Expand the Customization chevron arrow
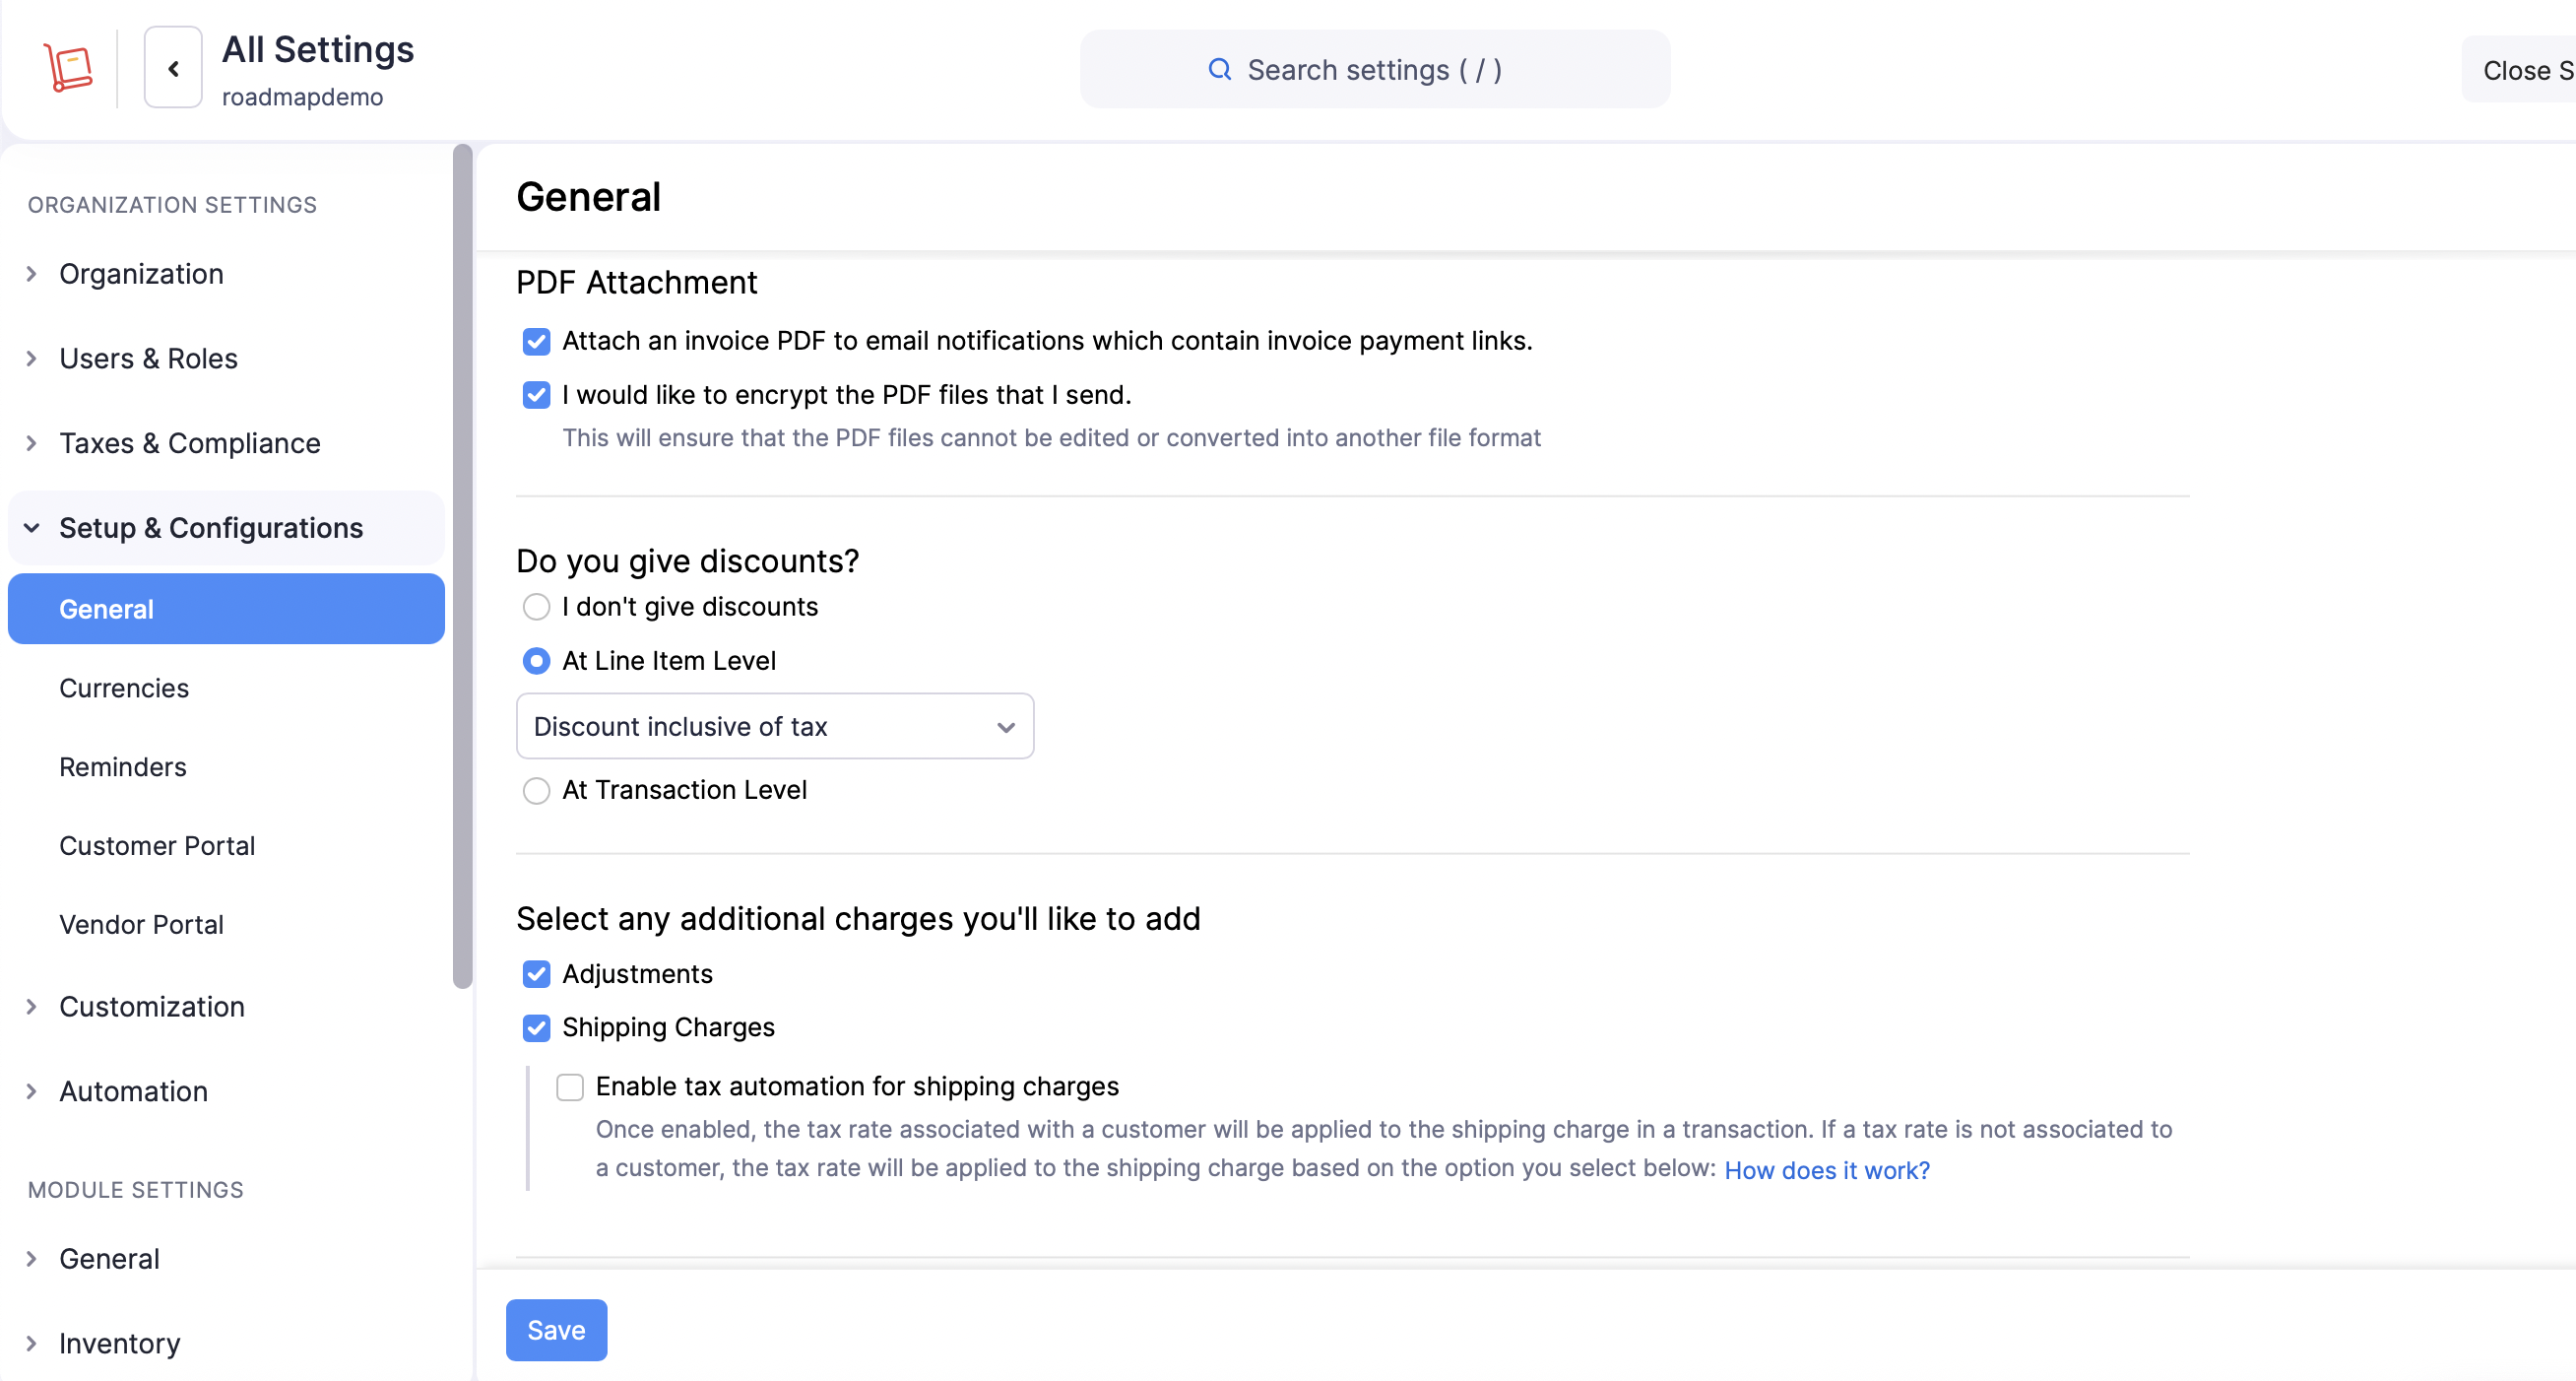Screen dimensions: 2576x1381 [x=32, y=1007]
